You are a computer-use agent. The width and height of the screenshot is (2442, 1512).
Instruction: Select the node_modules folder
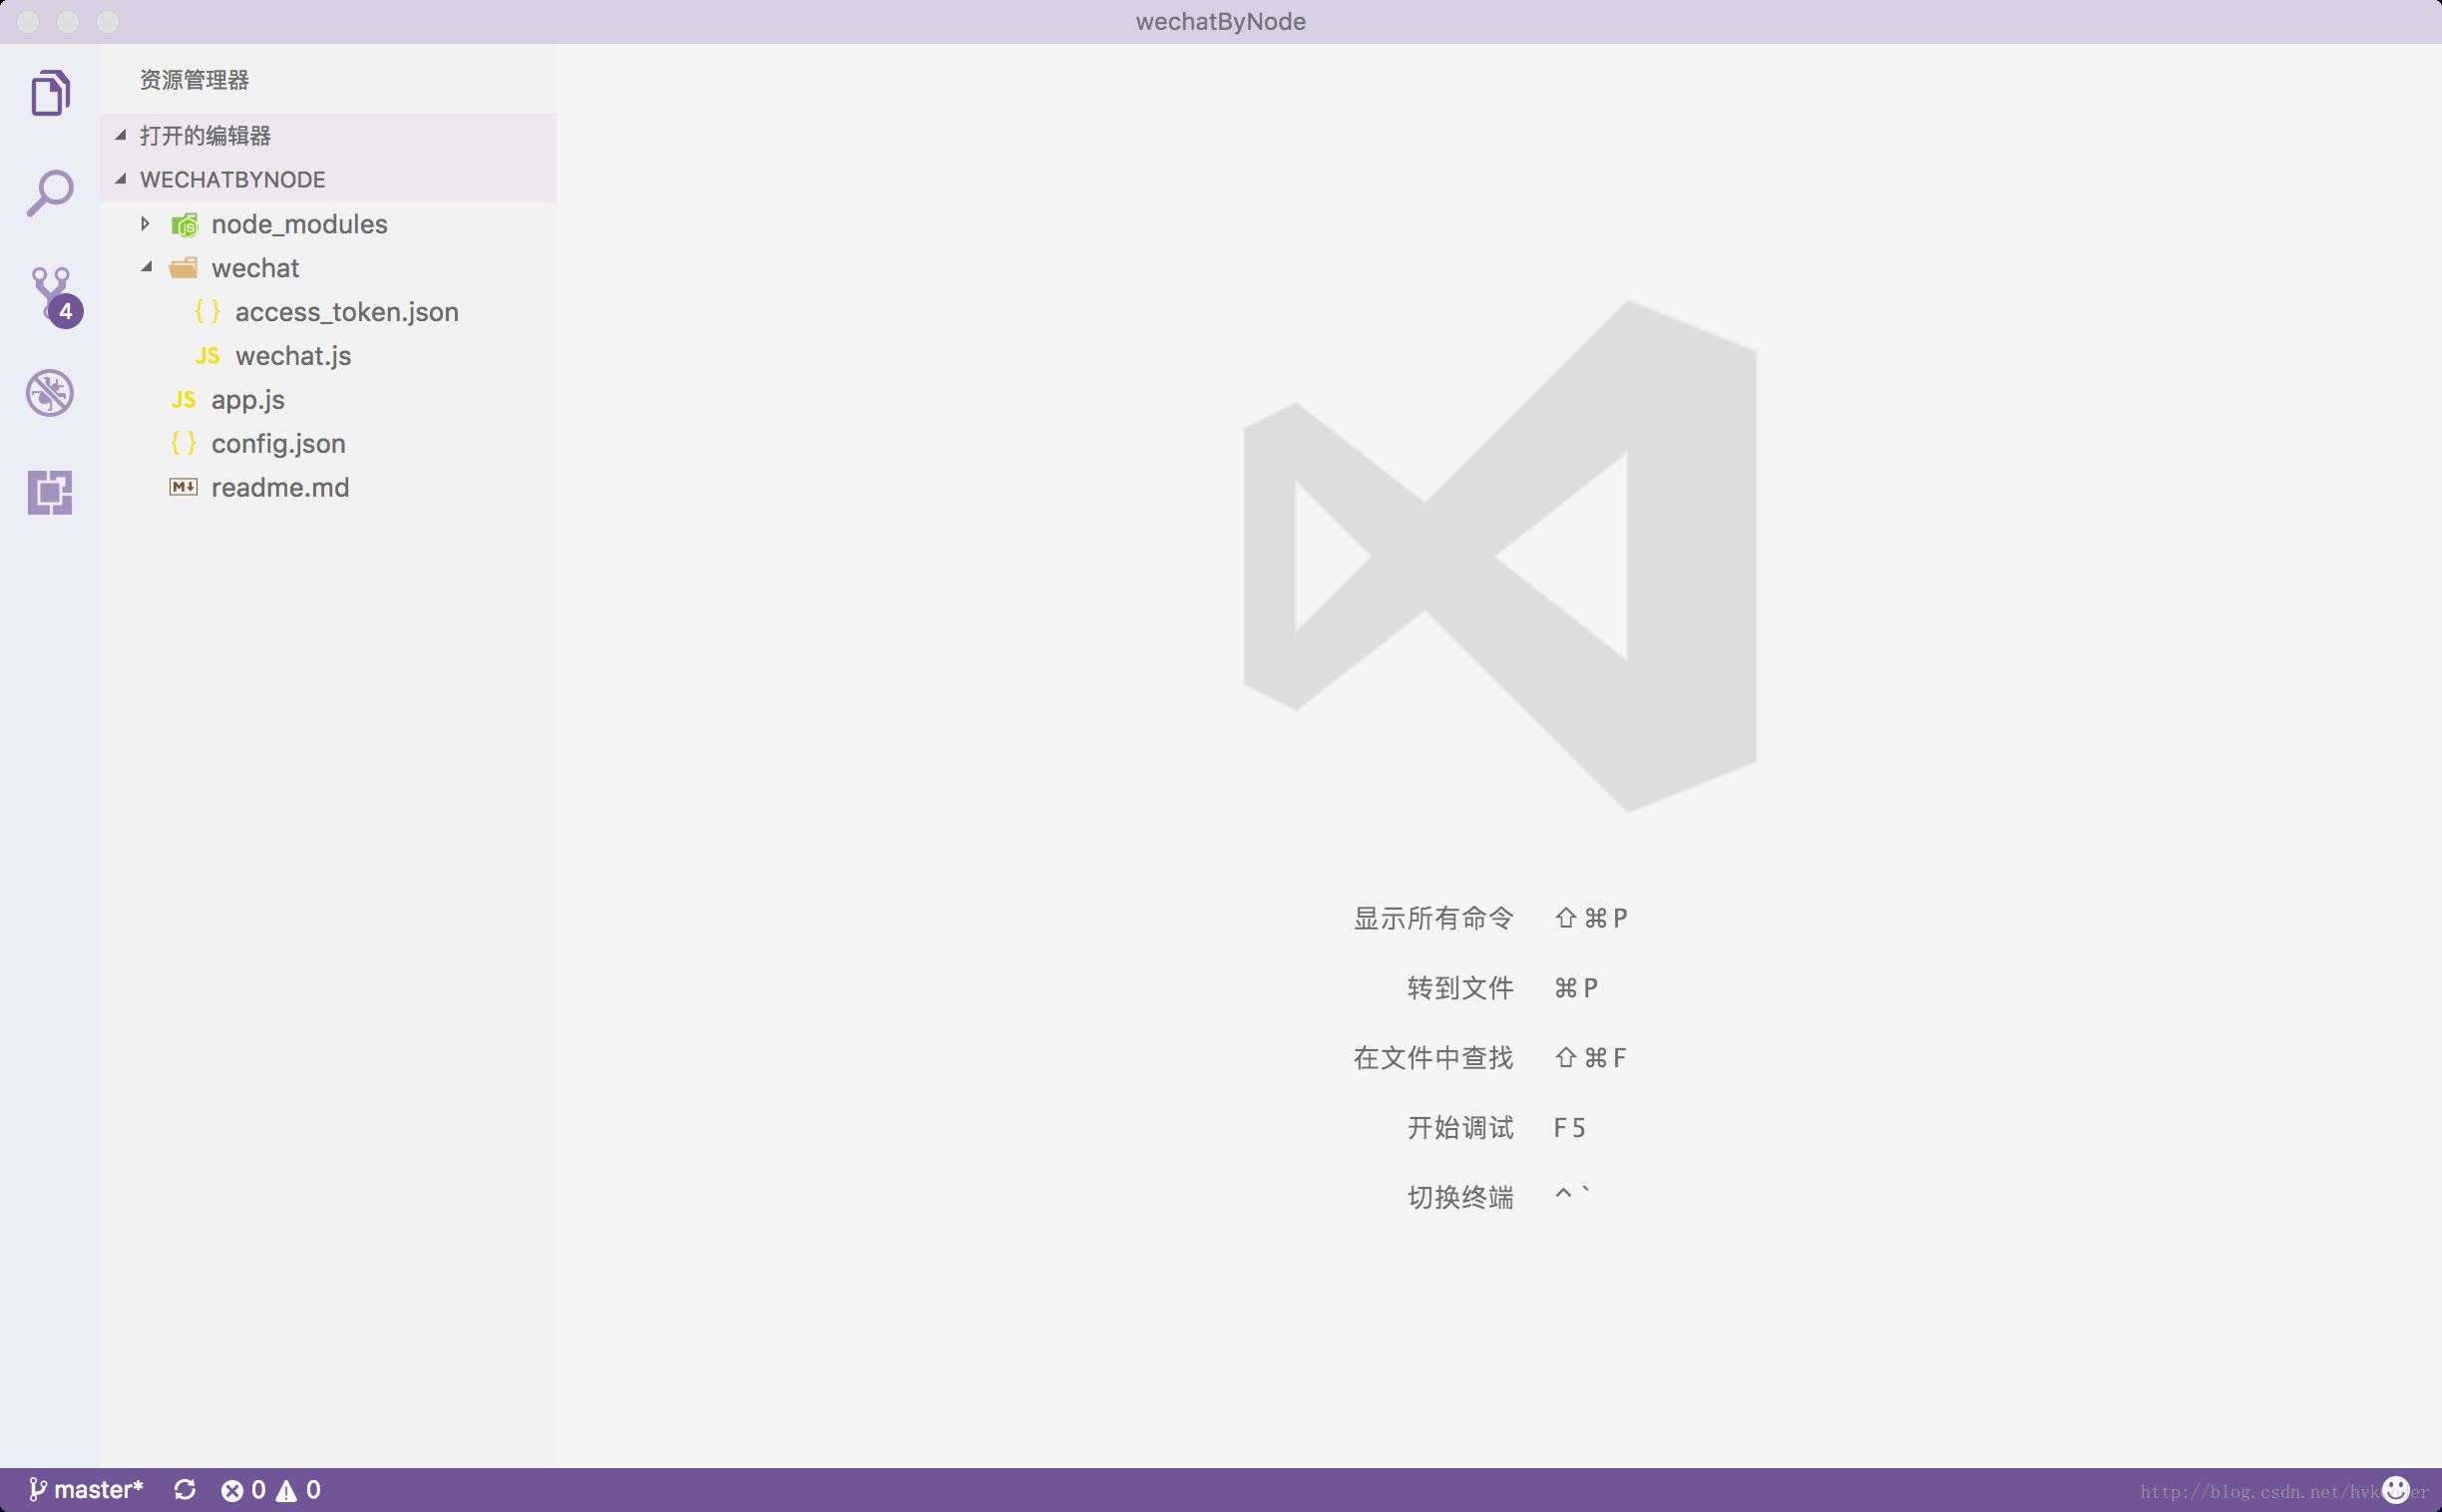(x=328, y=224)
